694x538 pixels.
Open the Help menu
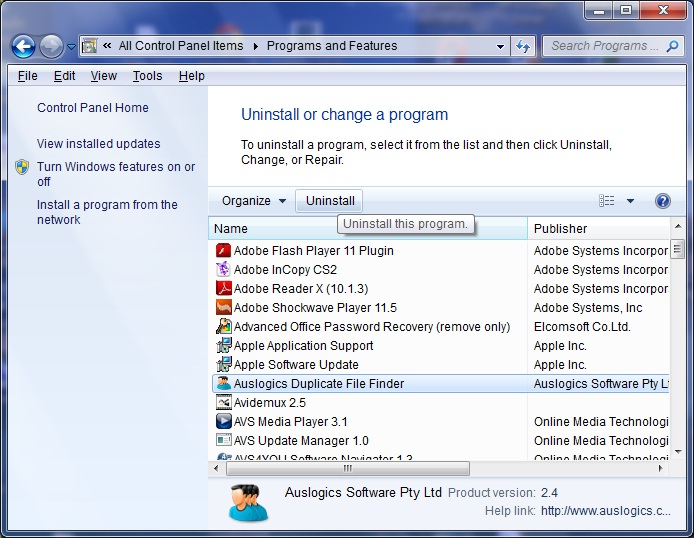192,76
